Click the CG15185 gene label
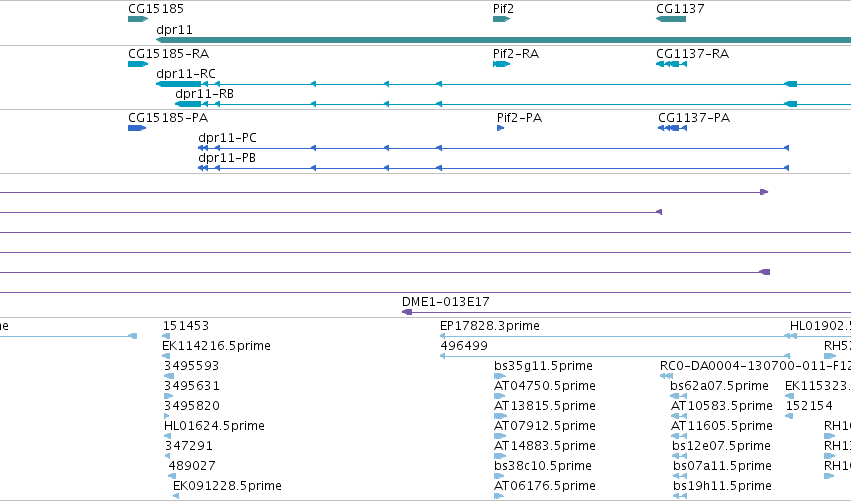 (x=156, y=9)
